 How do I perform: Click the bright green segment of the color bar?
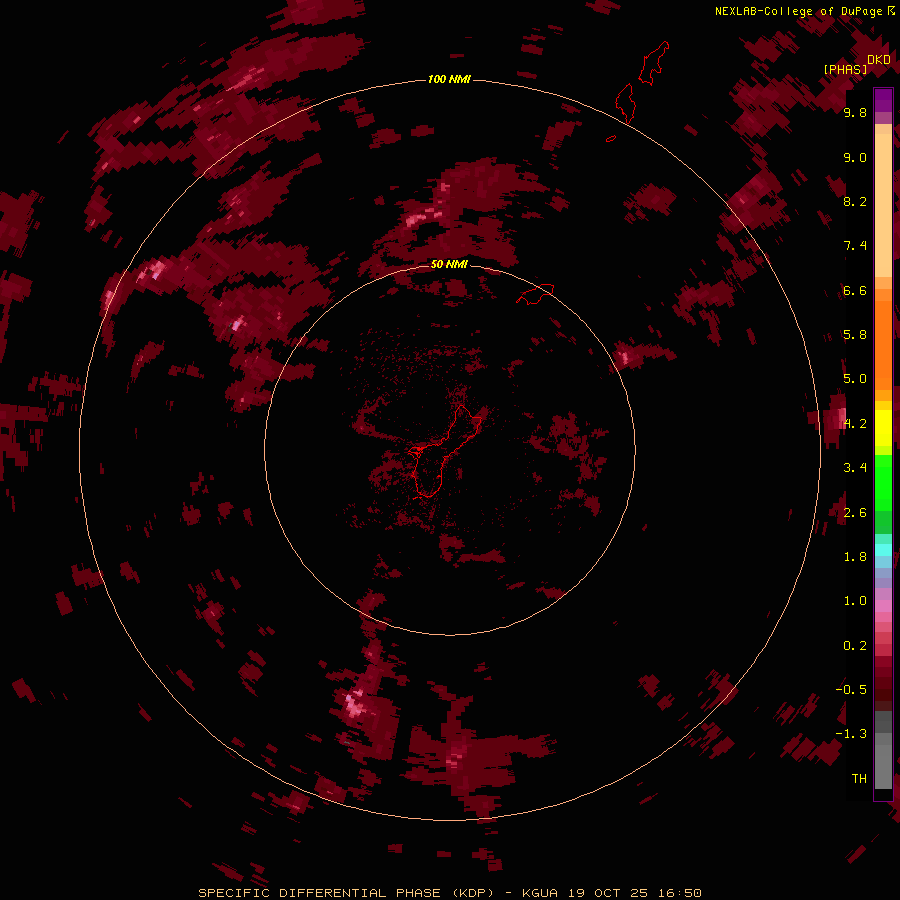click(x=883, y=483)
